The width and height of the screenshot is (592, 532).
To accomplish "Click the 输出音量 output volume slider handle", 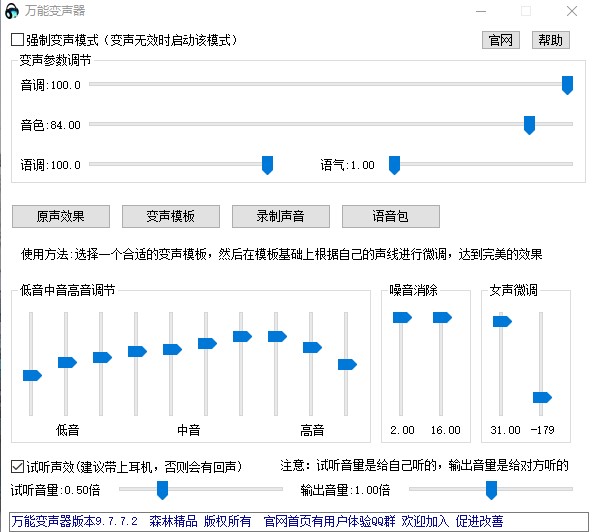I will point(491,490).
